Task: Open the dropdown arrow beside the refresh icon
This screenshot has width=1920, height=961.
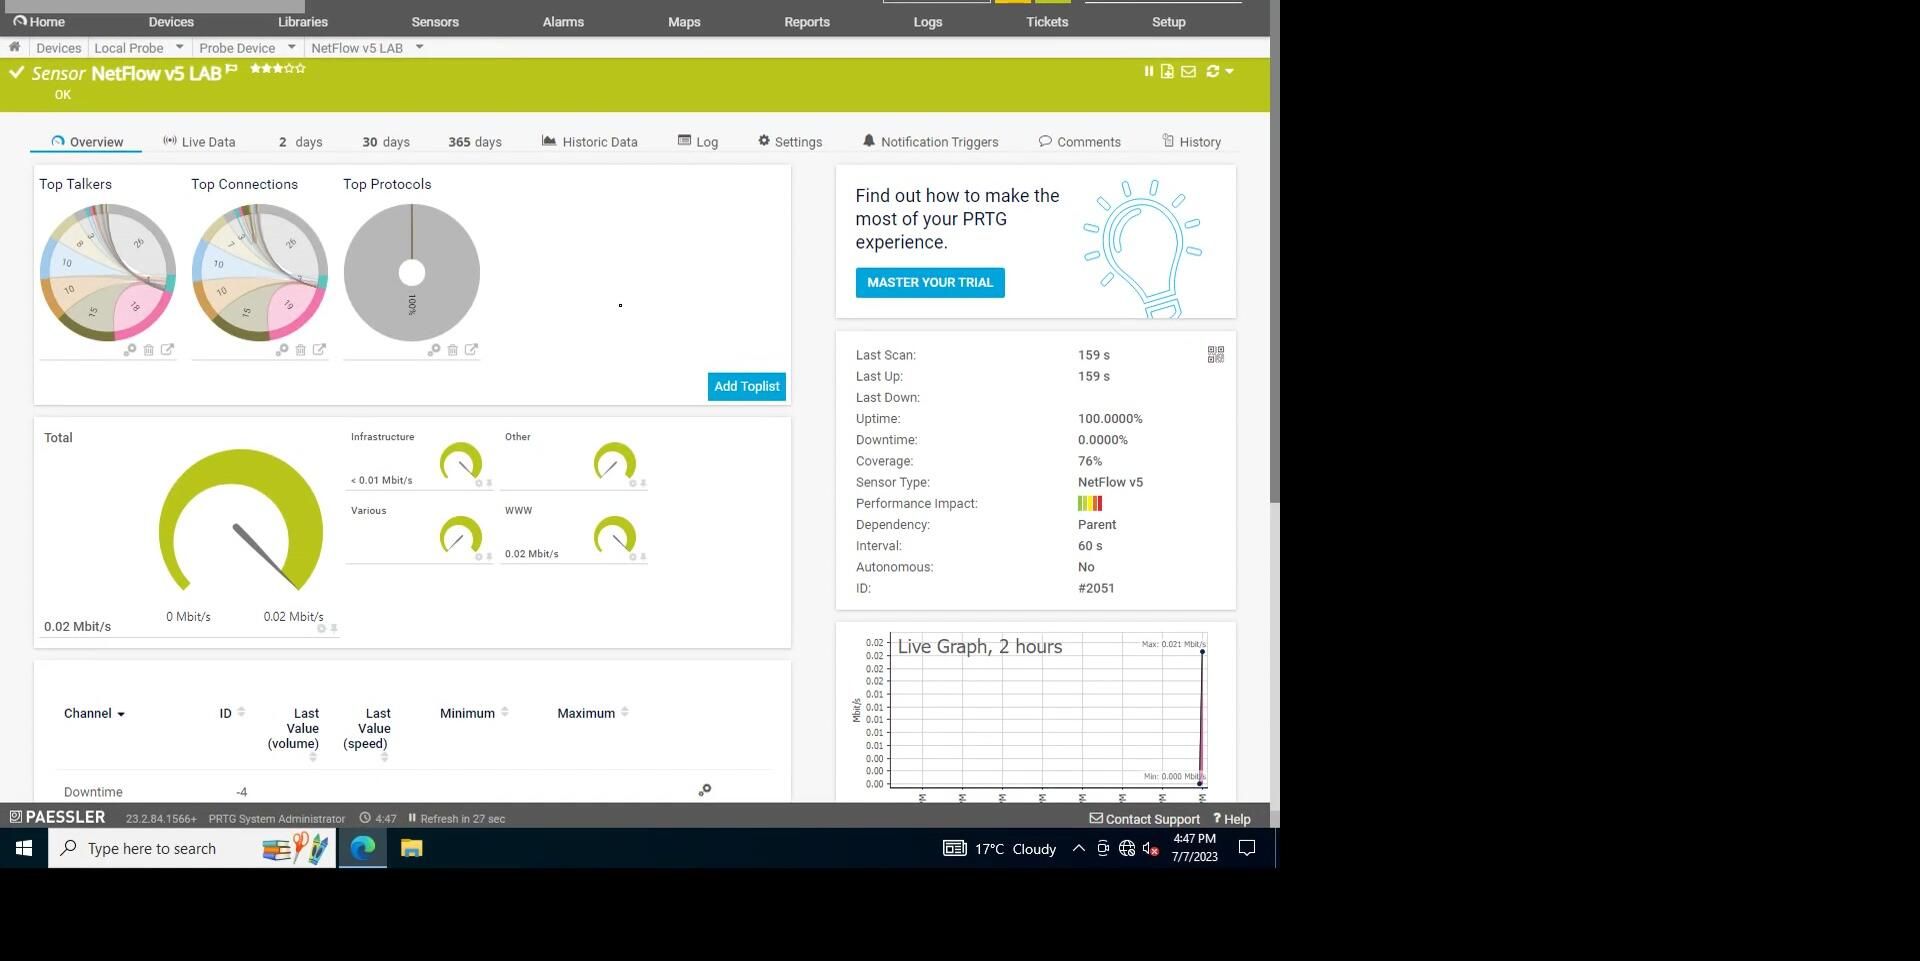Action: 1229,71
